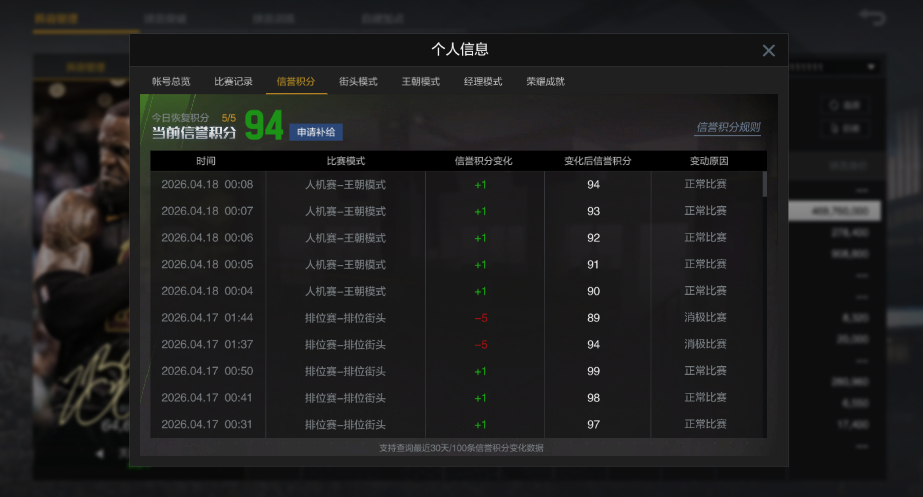This screenshot has width=923, height=497.
Task: Click the 变动原因 column header
Action: coord(709,161)
